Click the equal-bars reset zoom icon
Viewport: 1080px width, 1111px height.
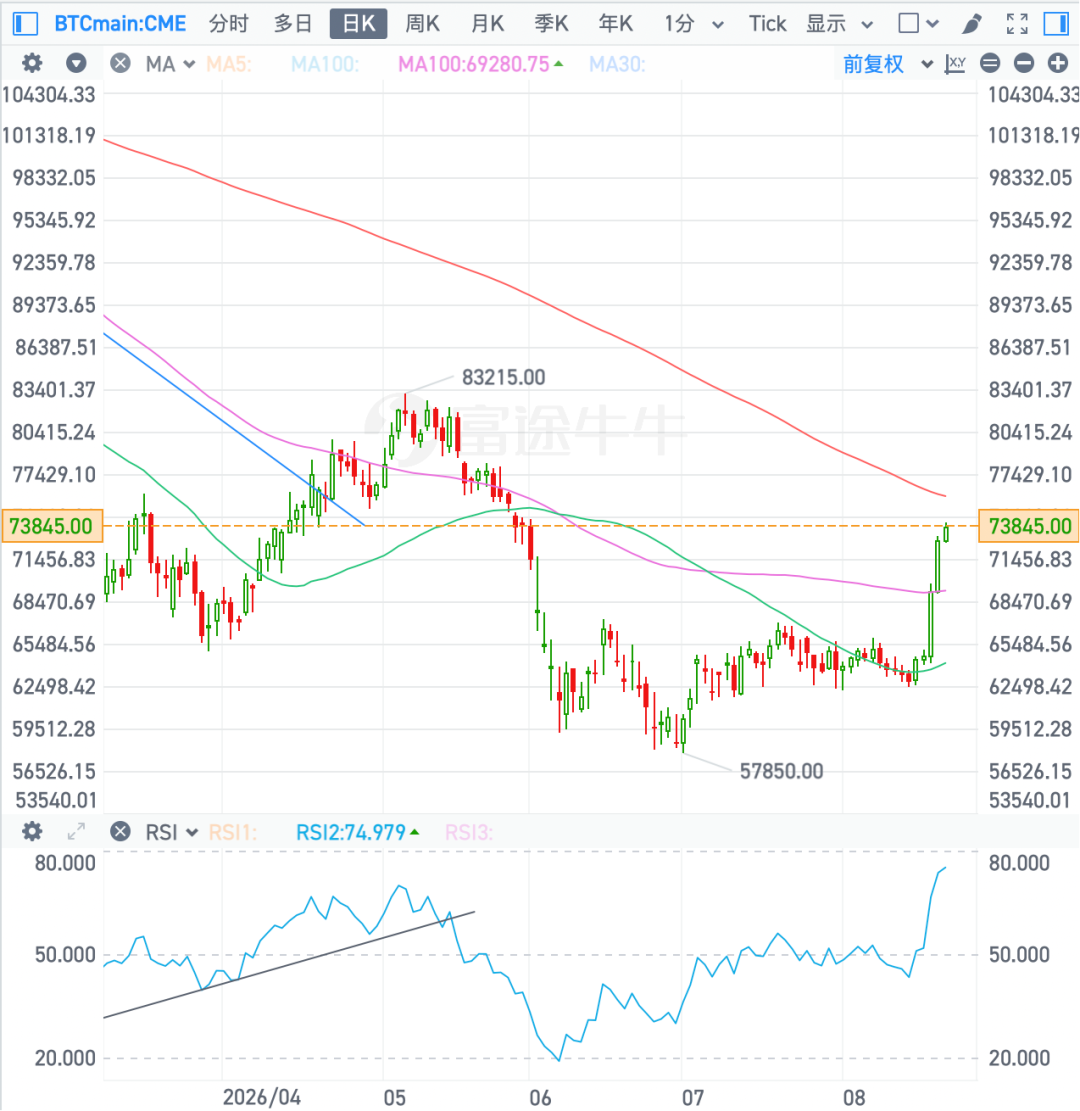(x=990, y=64)
